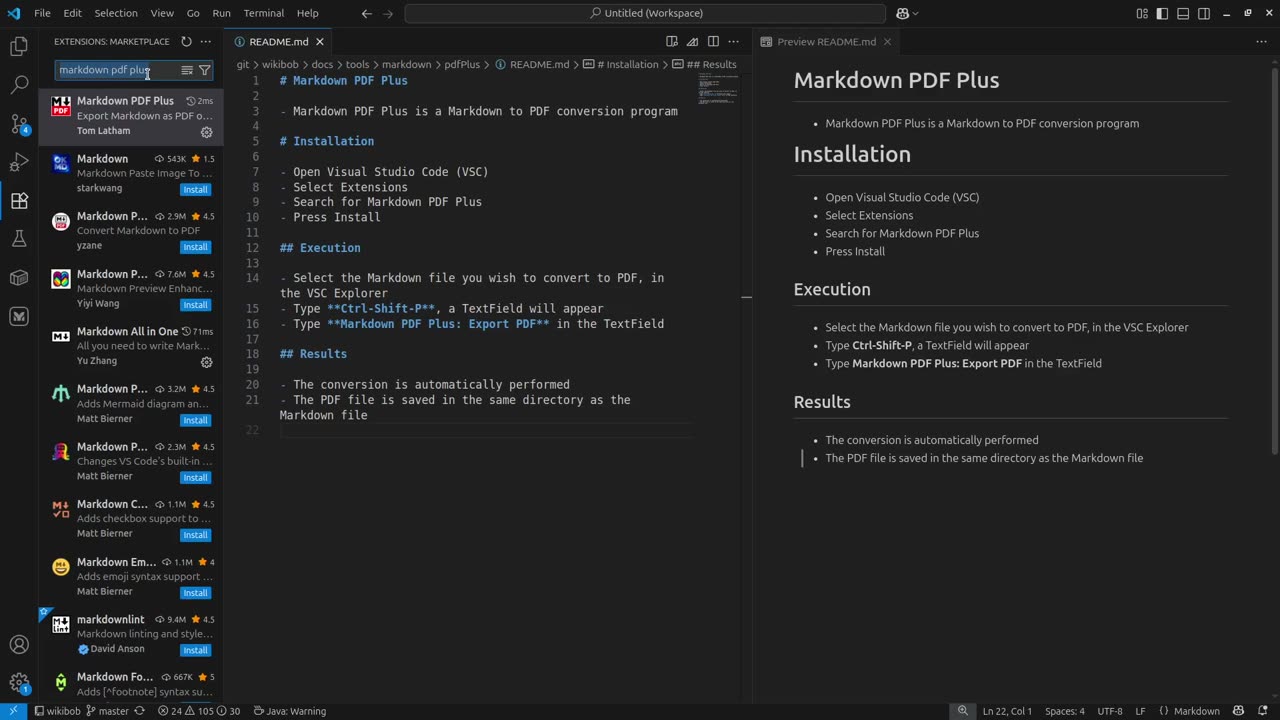Open preview to the side from the editor toolbar

click(672, 42)
